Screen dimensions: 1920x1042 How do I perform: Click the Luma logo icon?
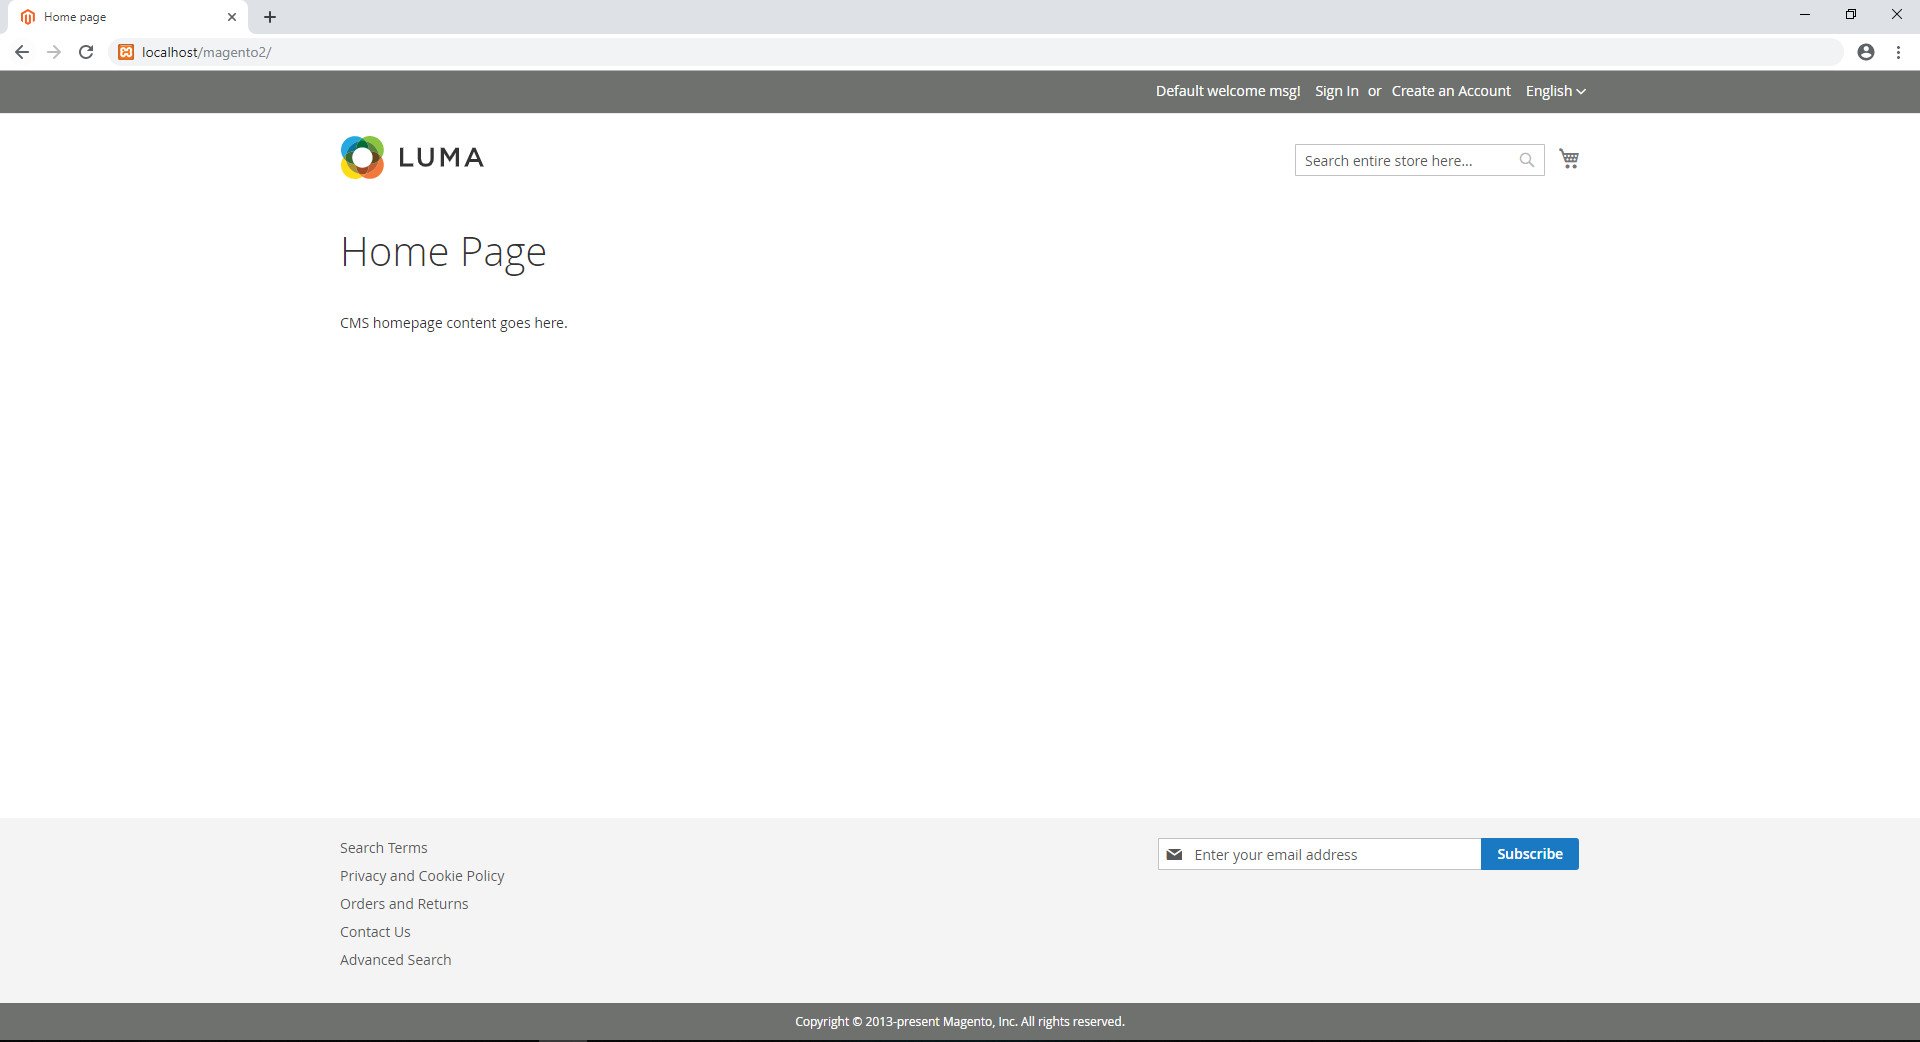362,158
